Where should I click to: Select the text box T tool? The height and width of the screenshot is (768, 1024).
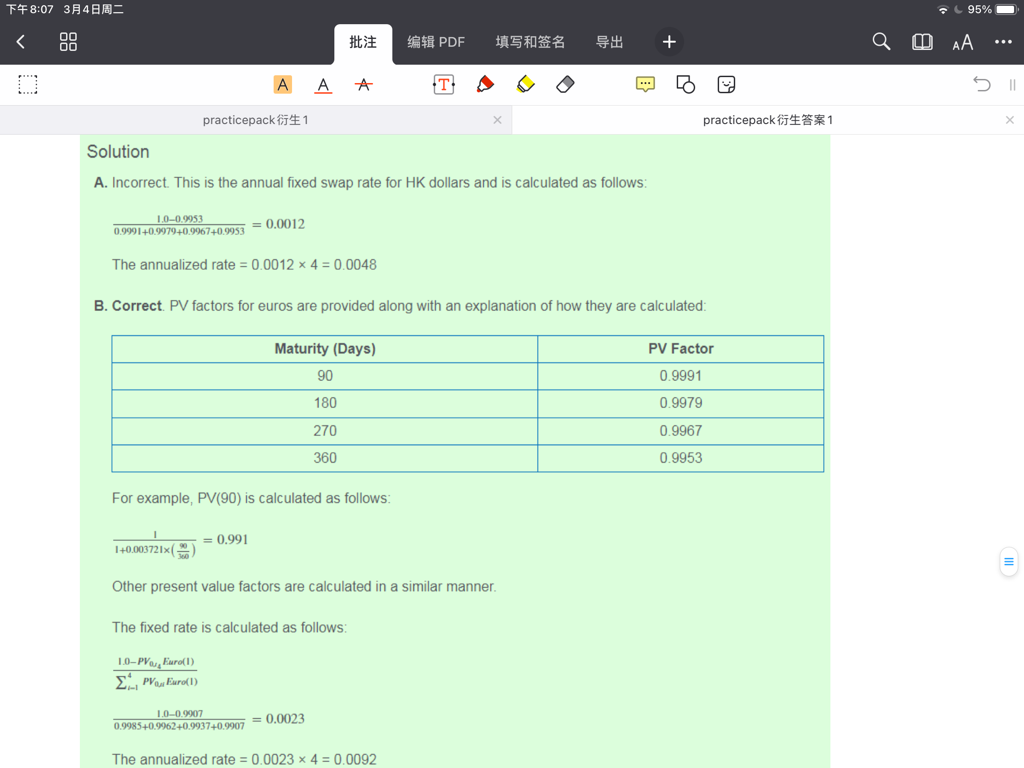443,84
